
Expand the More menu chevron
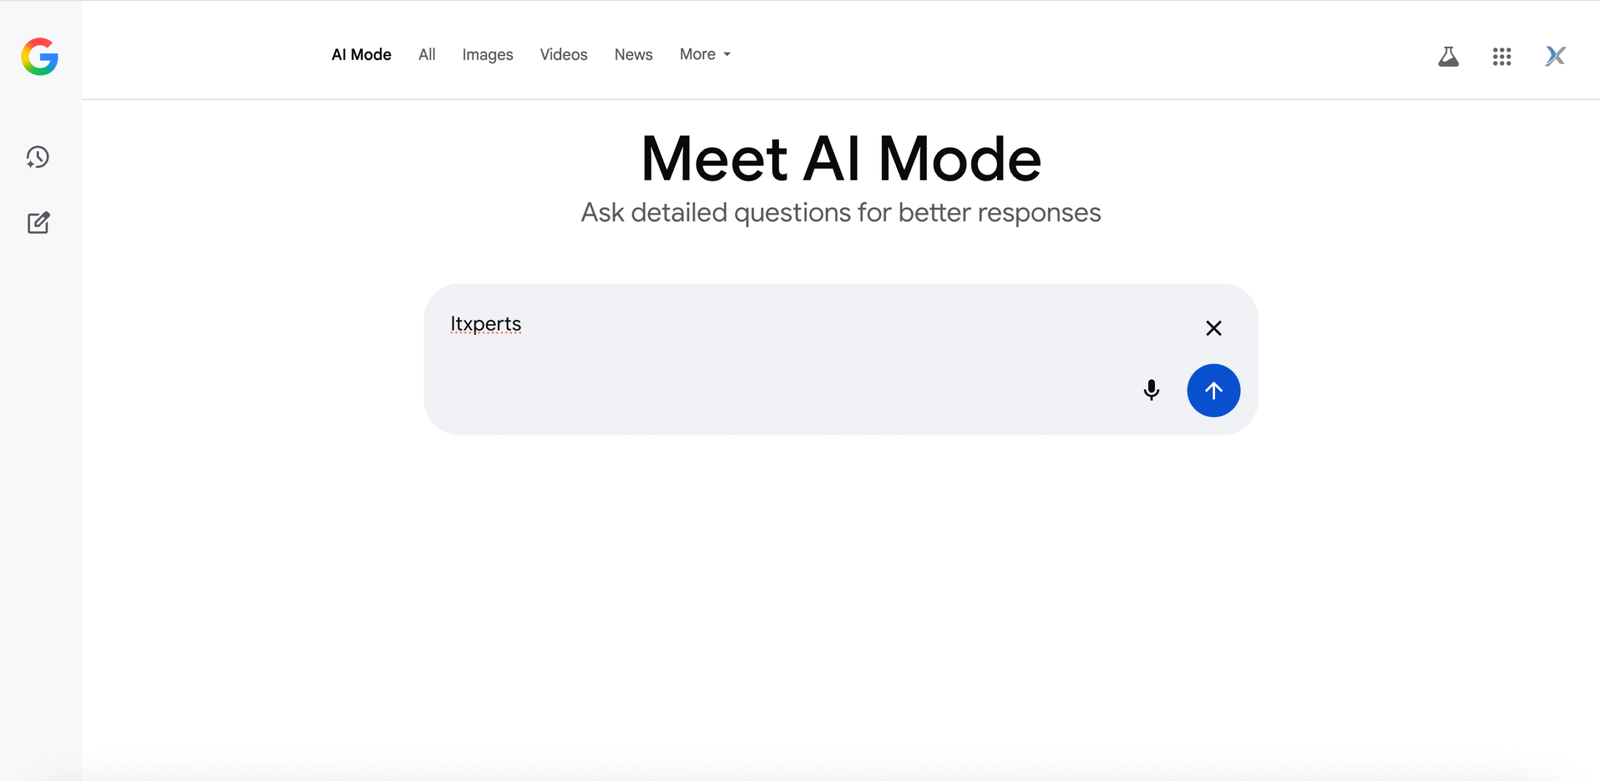(x=727, y=55)
